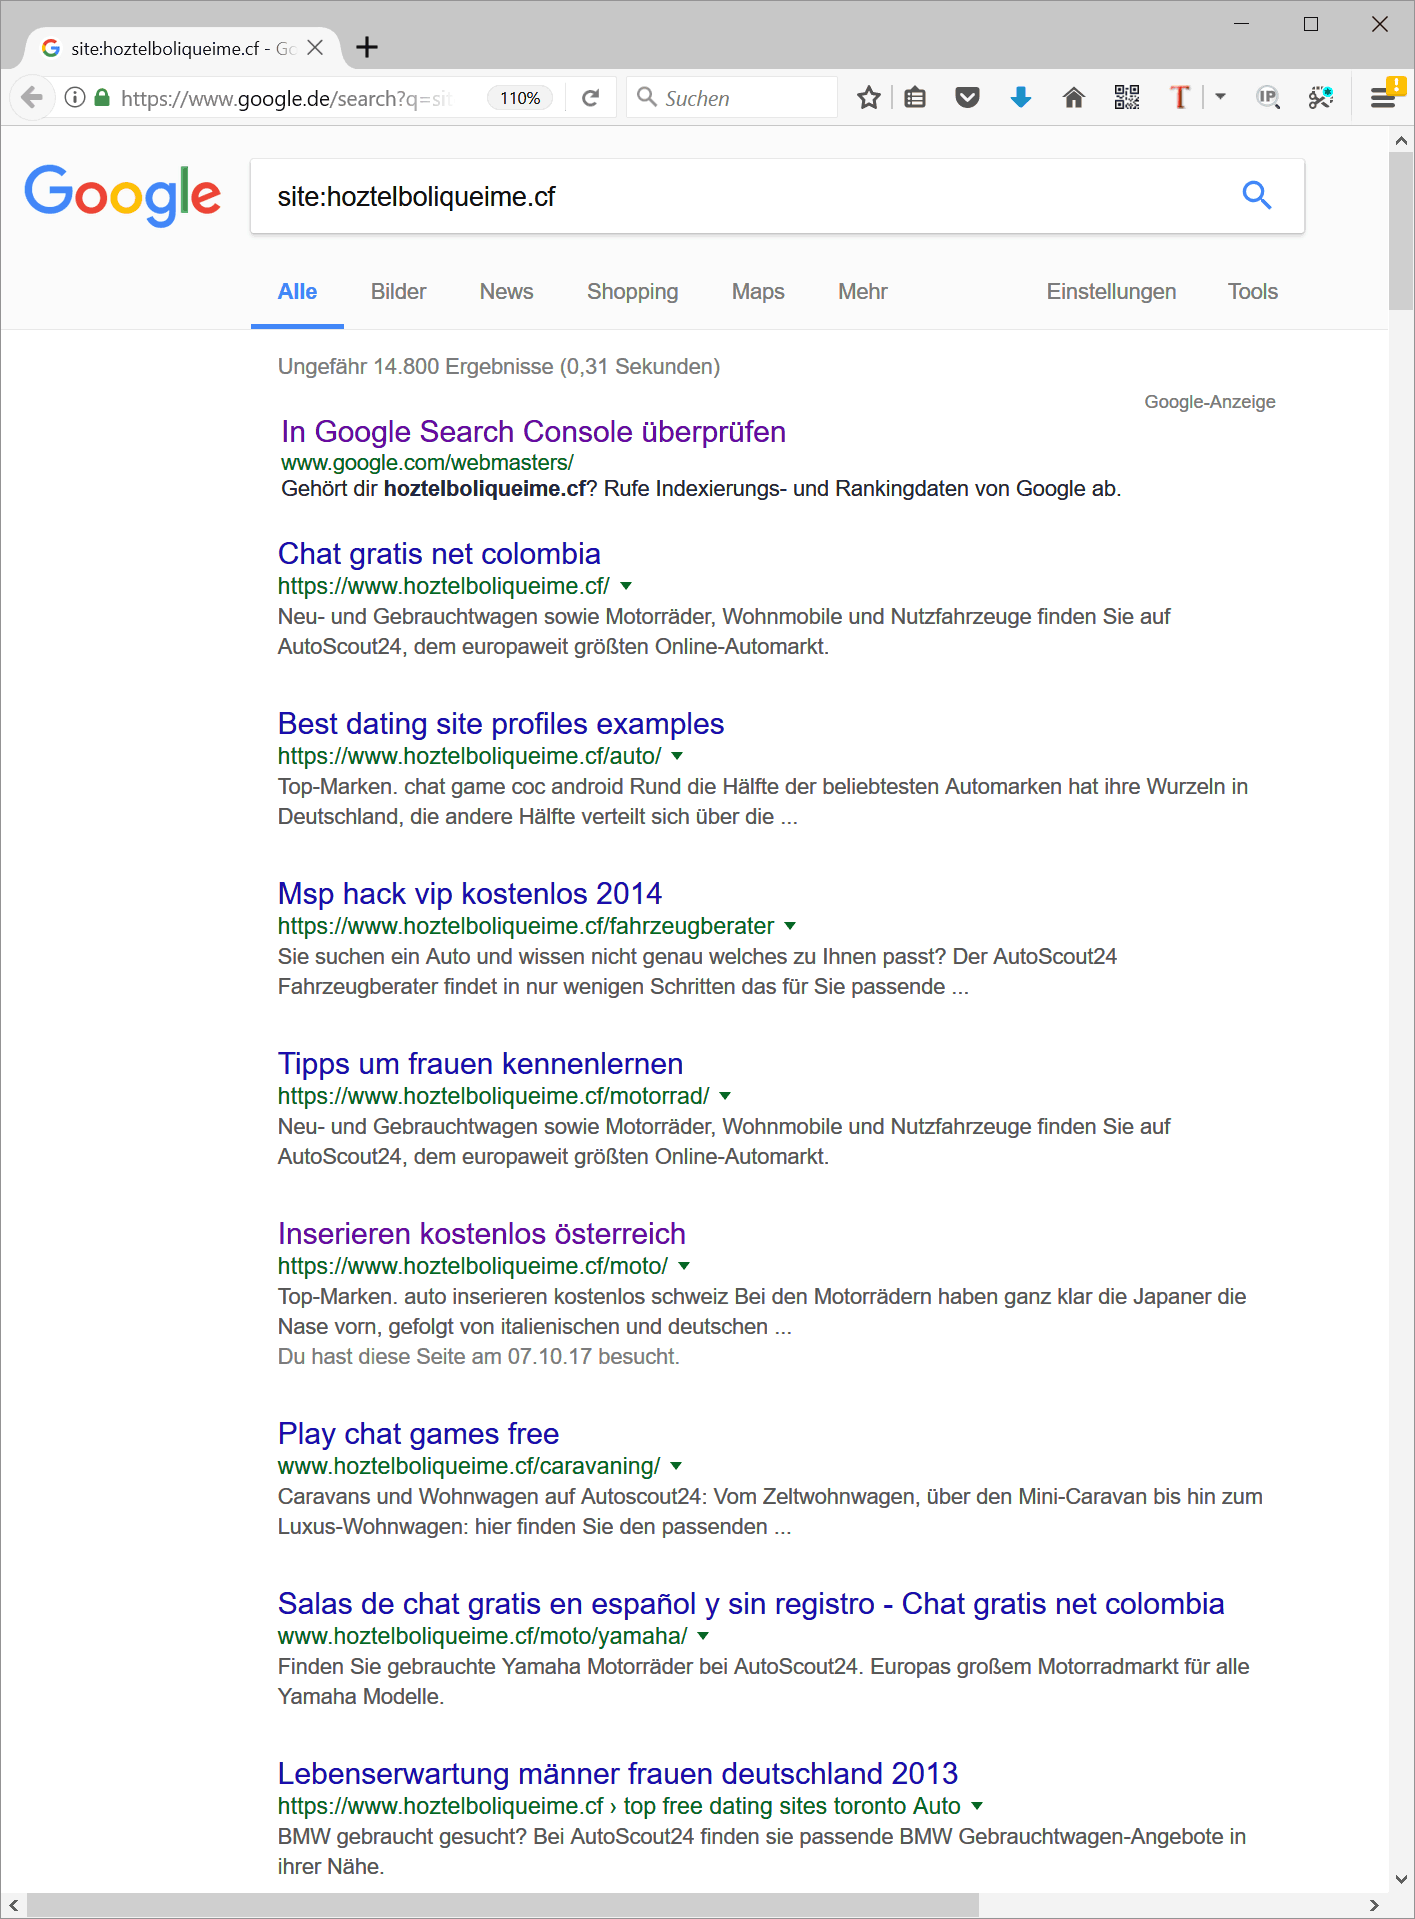Open 'Msp hack vip kostenlos 2014' result
1415x1919 pixels.
pyautogui.click(x=470, y=894)
